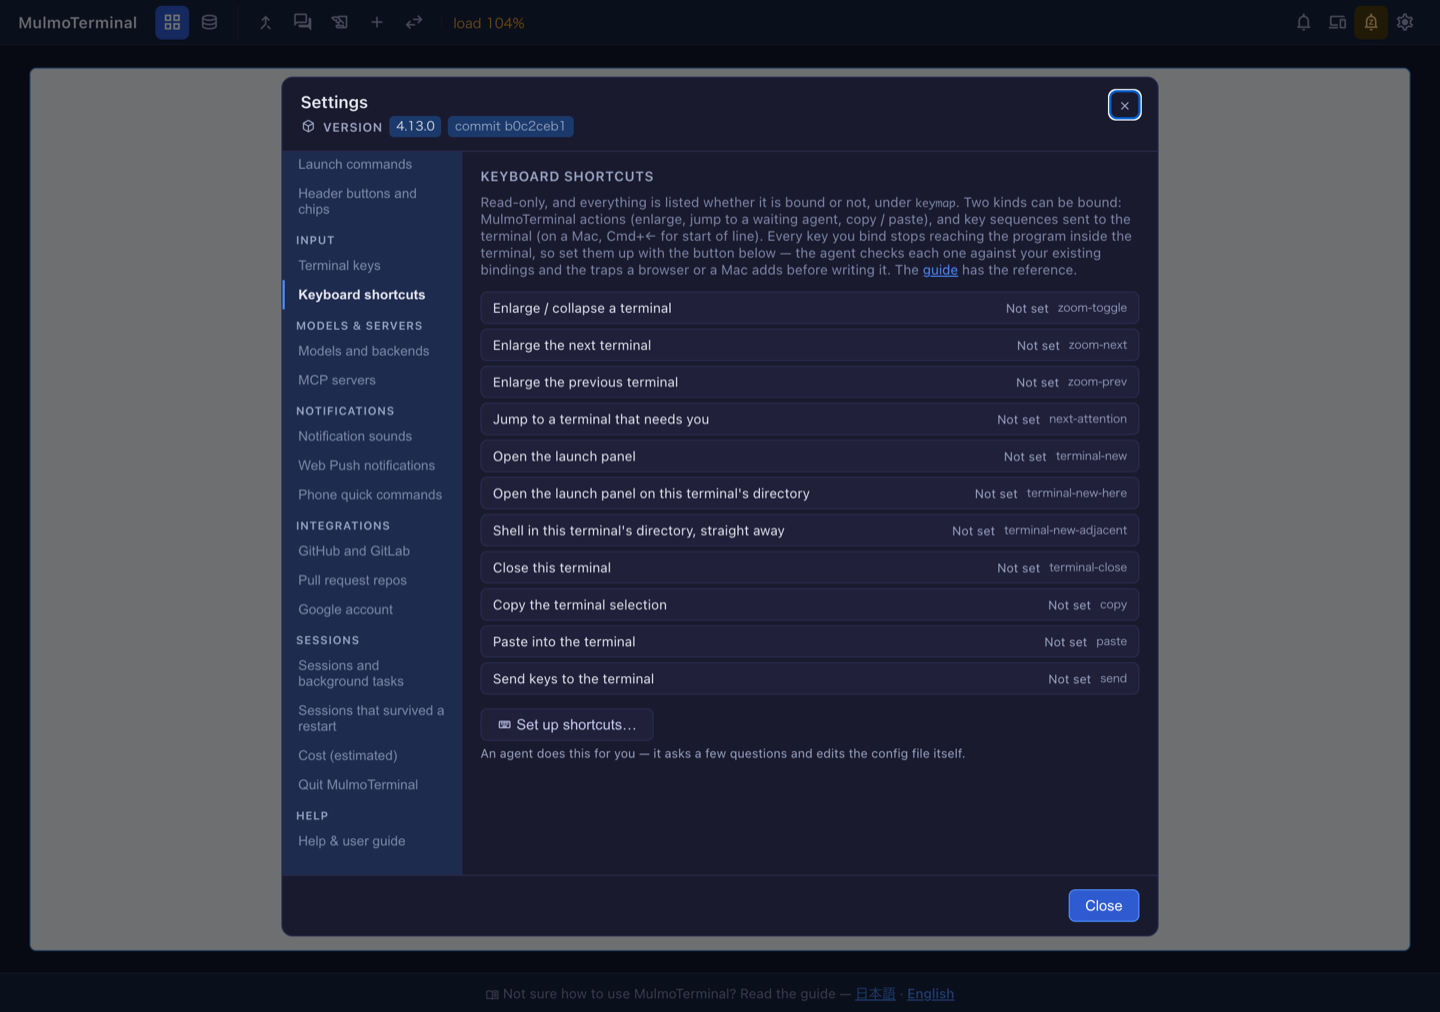Select Keyboard shortcuts in the sidebar
Image resolution: width=1440 pixels, height=1012 pixels.
[x=372, y=295]
